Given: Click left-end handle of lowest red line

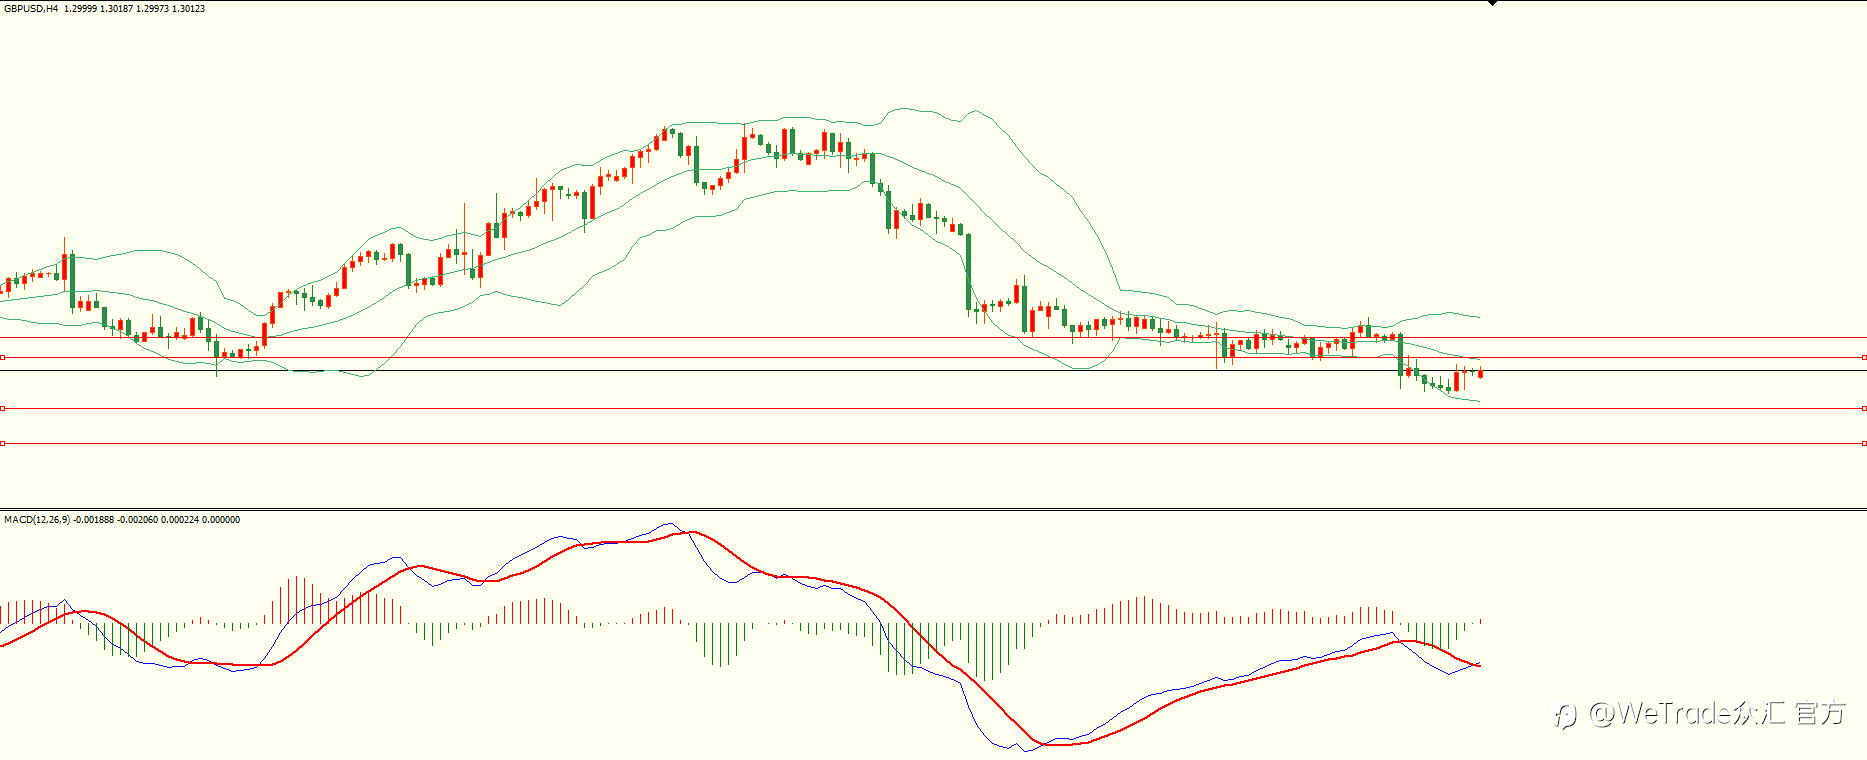Looking at the screenshot, I should (x=3, y=443).
